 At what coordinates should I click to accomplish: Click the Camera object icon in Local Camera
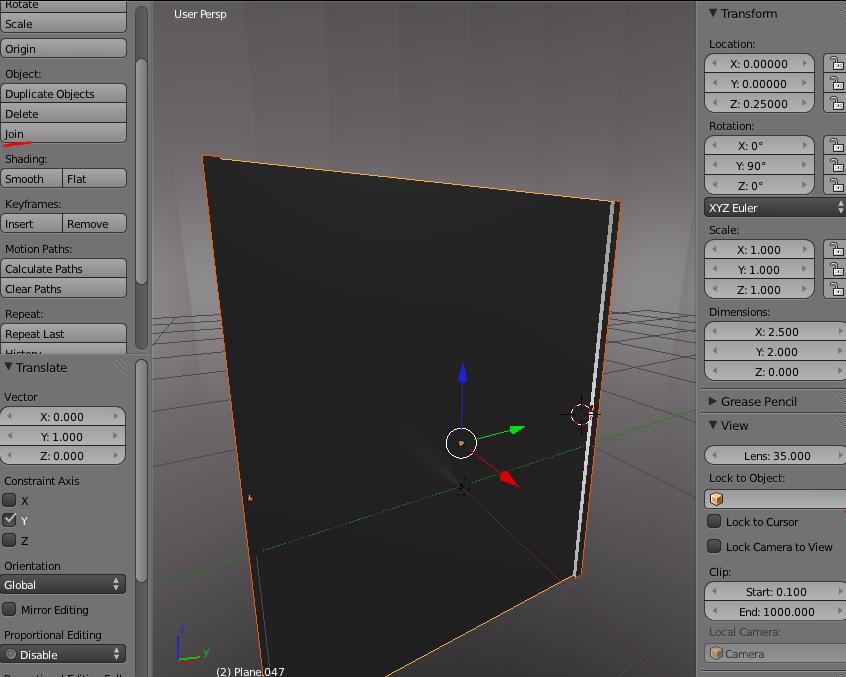click(x=717, y=653)
